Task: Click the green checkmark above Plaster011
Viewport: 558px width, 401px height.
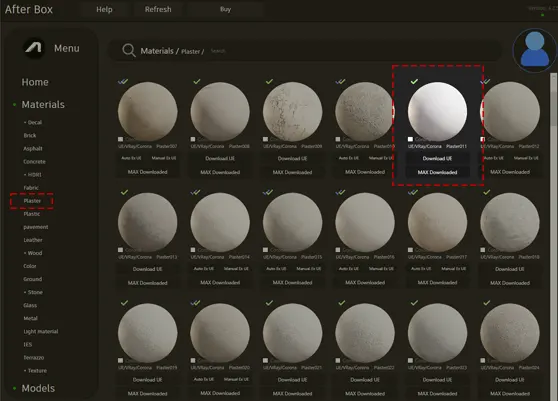Action: 414,81
